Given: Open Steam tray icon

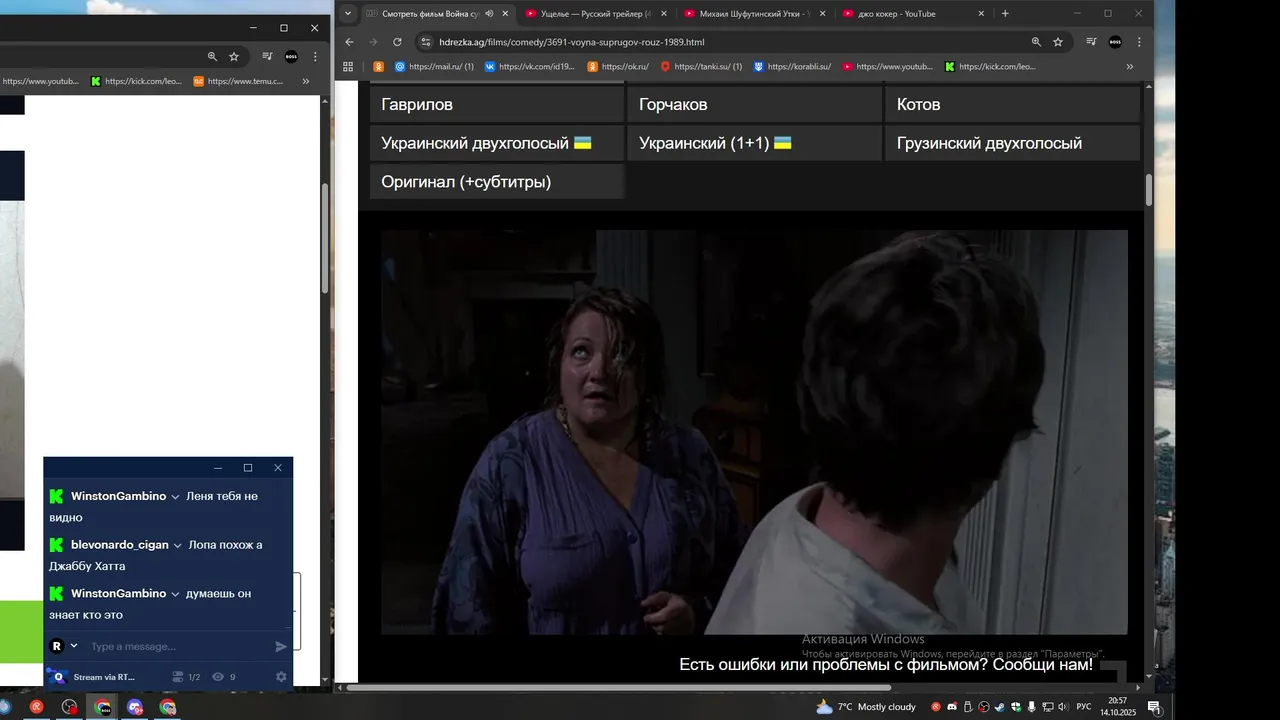Looking at the screenshot, I should click(999, 707).
